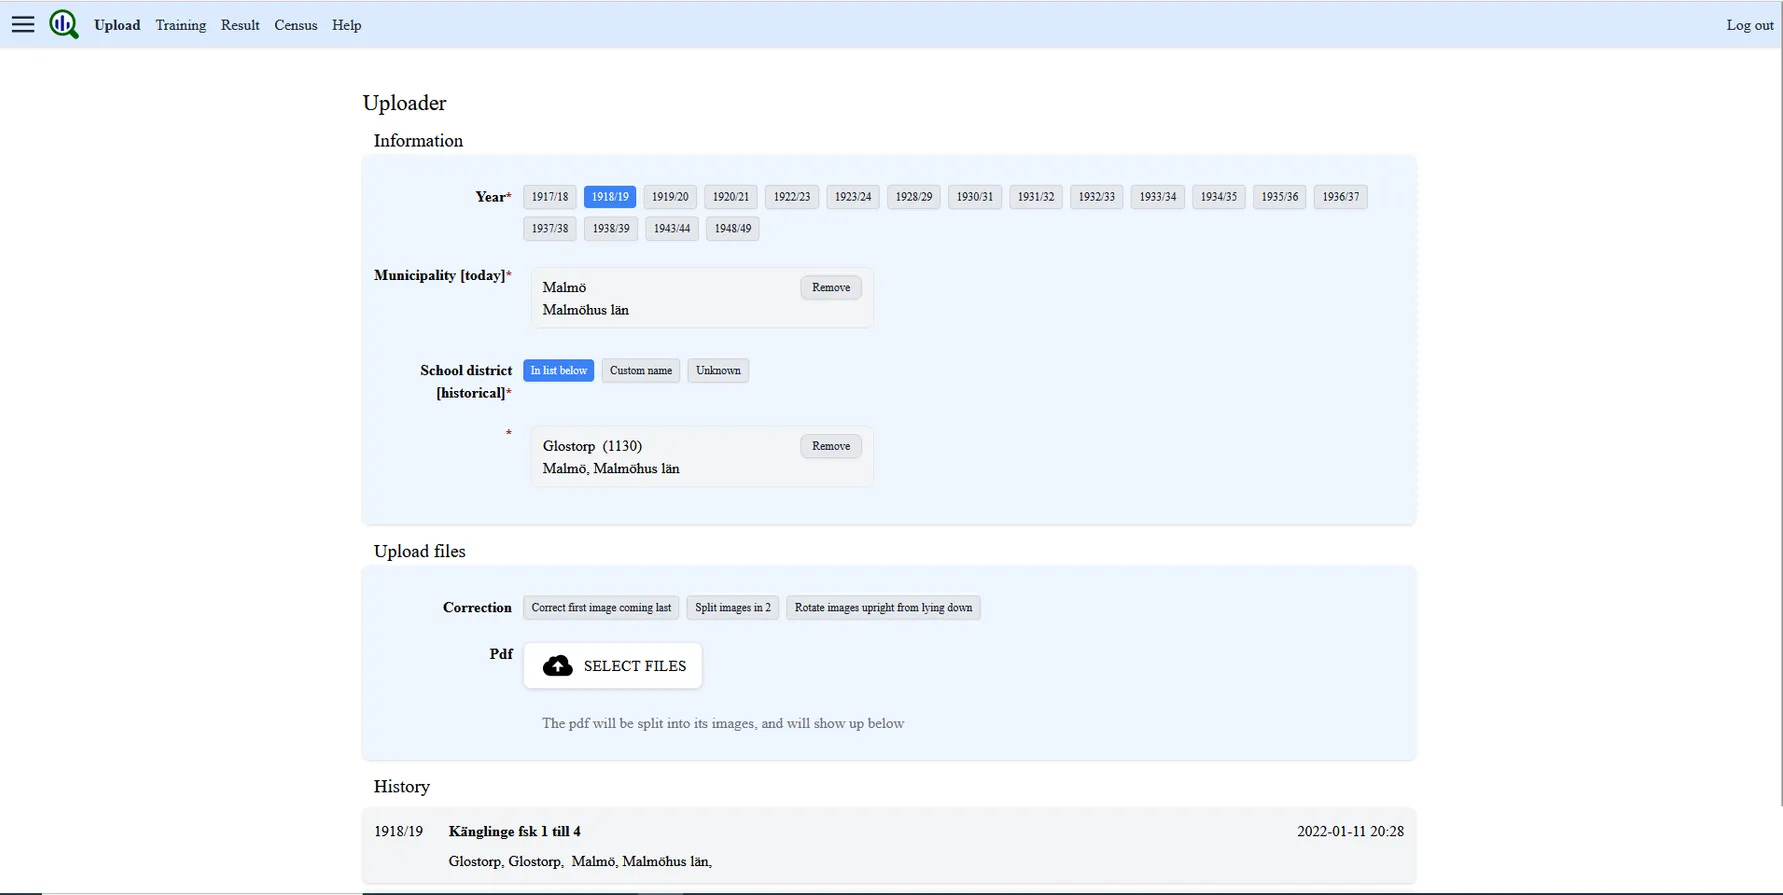Viewport: 1783px width, 895px height.
Task: Click the cloud upload icon
Action: tap(557, 666)
